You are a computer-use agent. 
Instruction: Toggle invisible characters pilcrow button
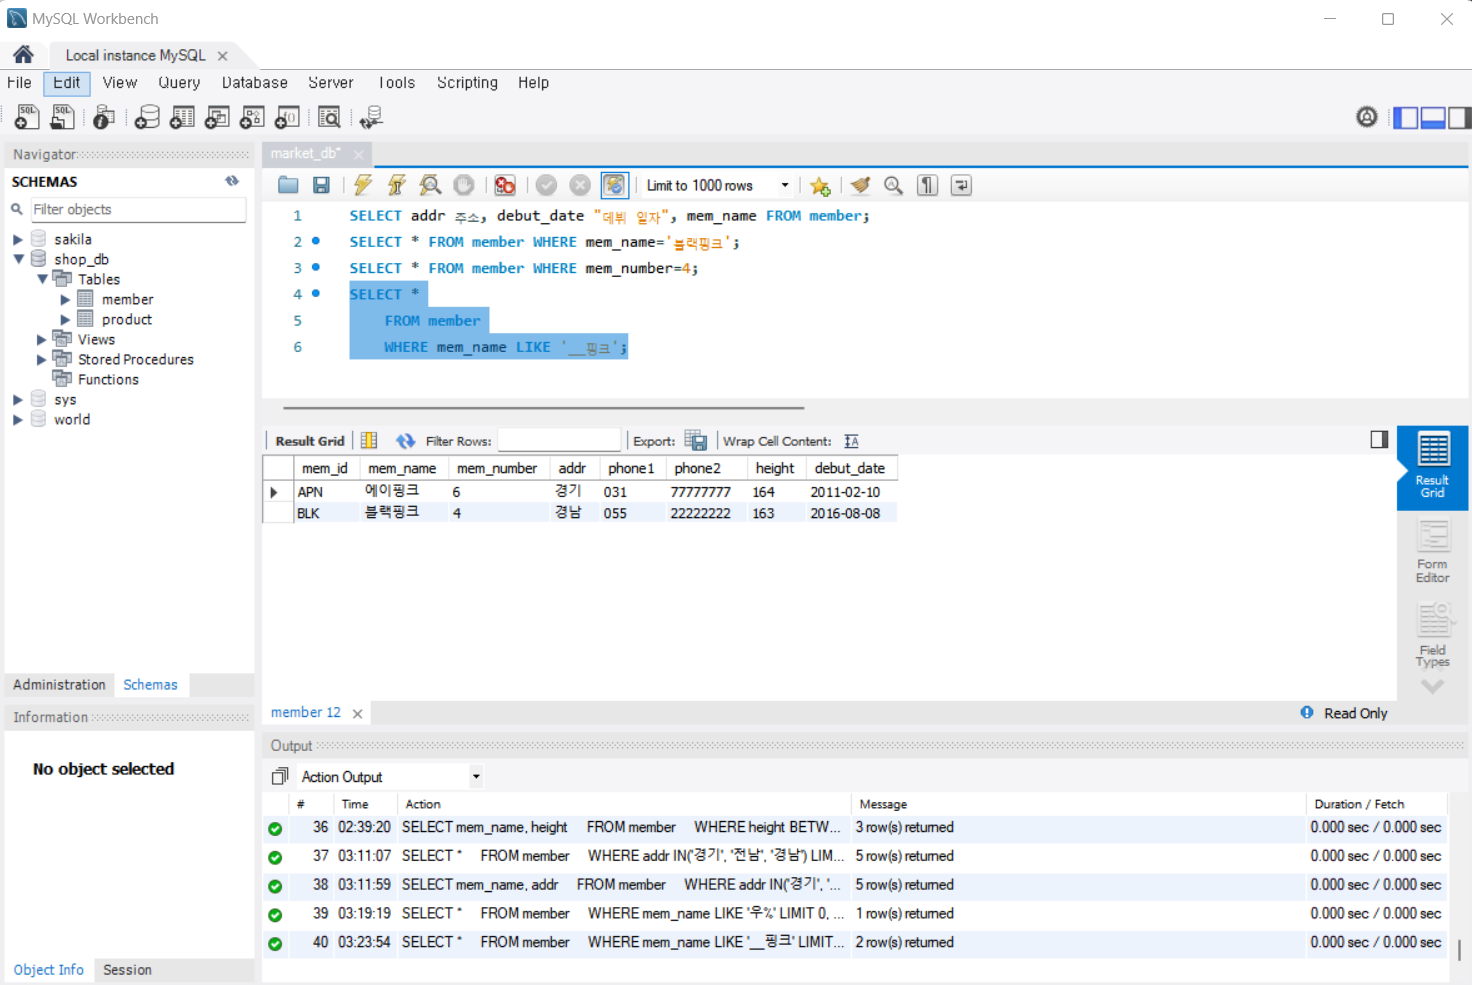pyautogui.click(x=928, y=185)
